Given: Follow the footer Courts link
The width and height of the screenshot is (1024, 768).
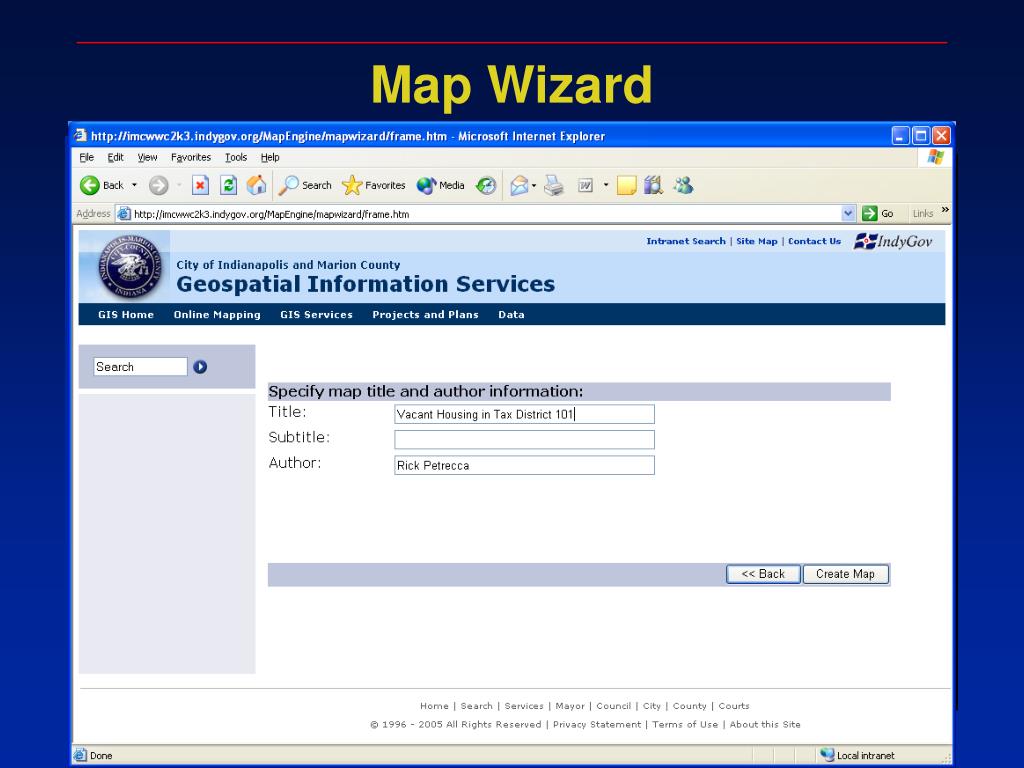Looking at the screenshot, I should 734,706.
